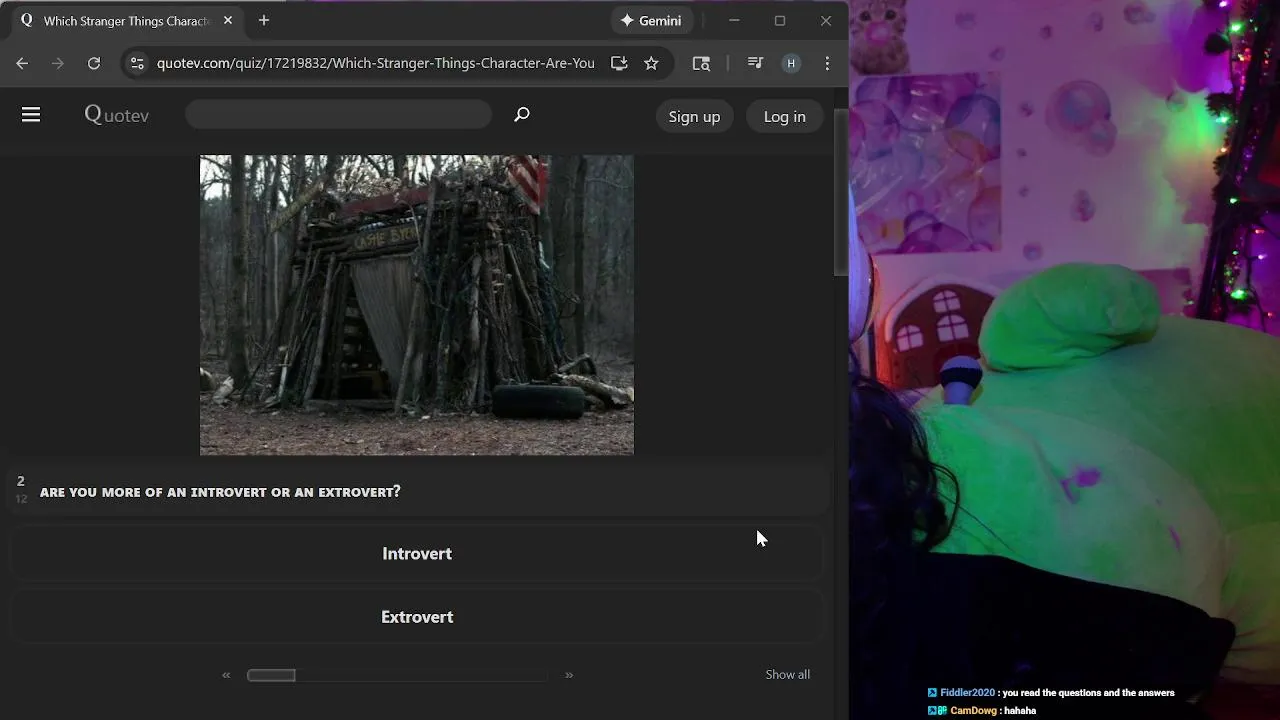
Task: Minimize the Chrome window
Action: click(734, 20)
